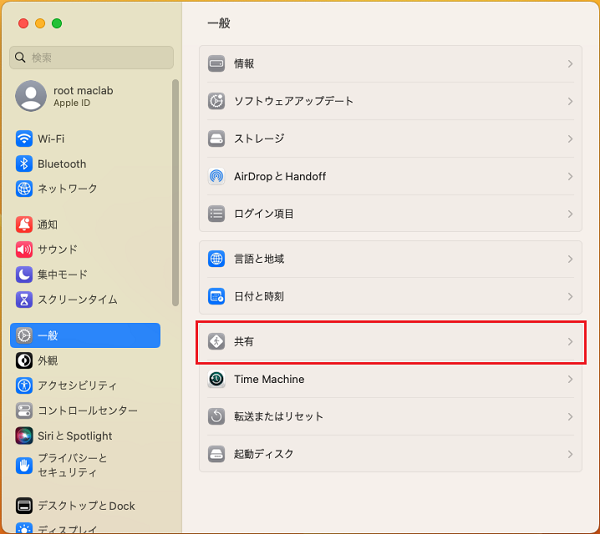The height and width of the screenshot is (534, 600).
Task: Click the ストレージ label text
Action: pyautogui.click(x=259, y=138)
